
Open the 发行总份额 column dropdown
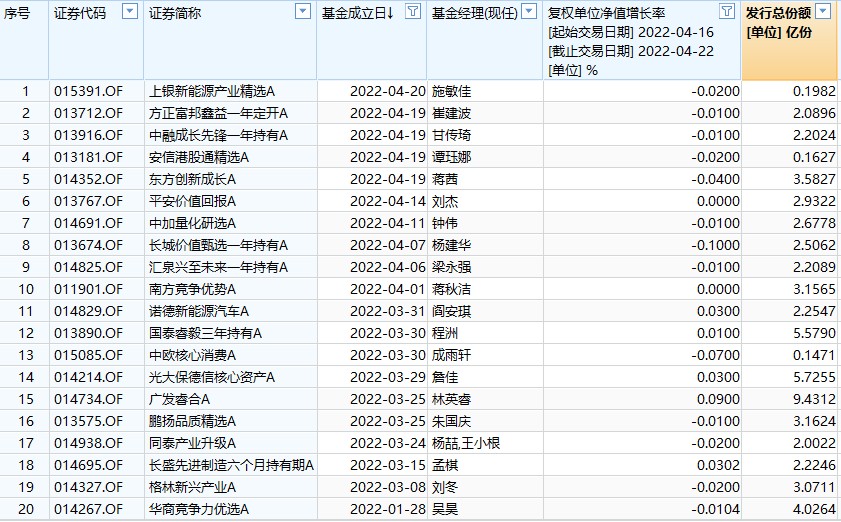click(823, 11)
